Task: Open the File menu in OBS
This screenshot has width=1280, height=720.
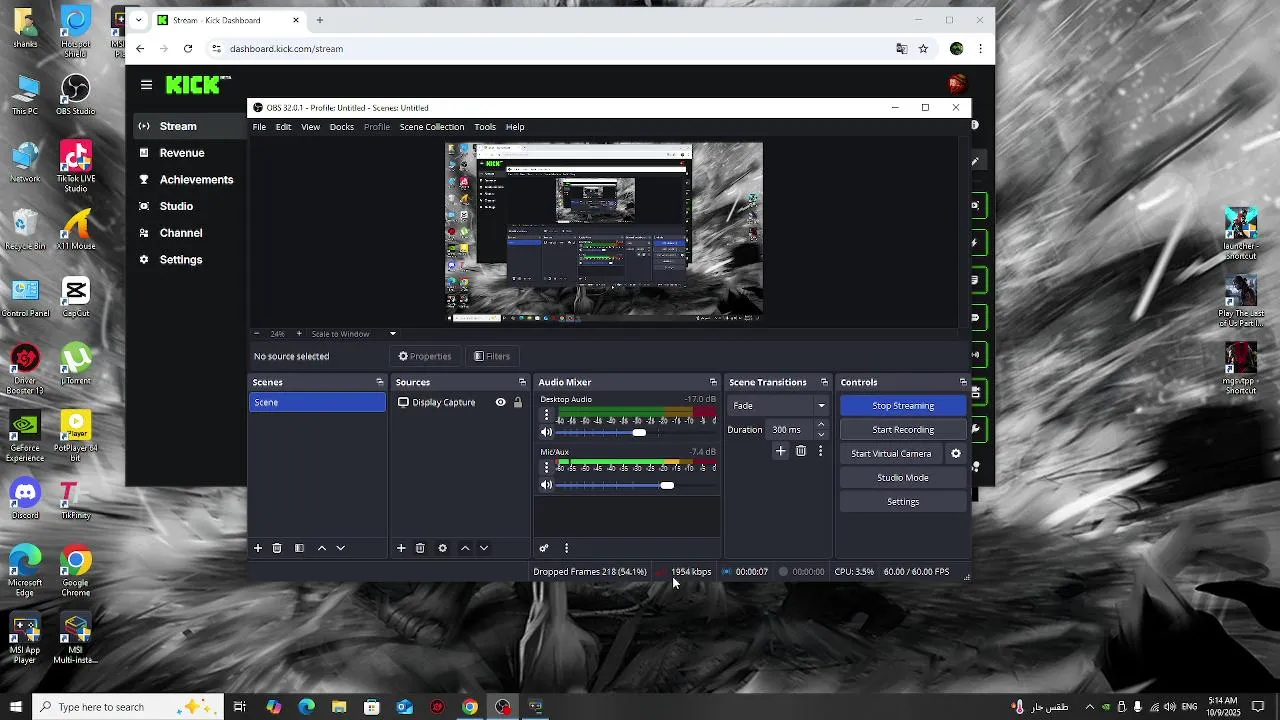Action: (x=259, y=127)
